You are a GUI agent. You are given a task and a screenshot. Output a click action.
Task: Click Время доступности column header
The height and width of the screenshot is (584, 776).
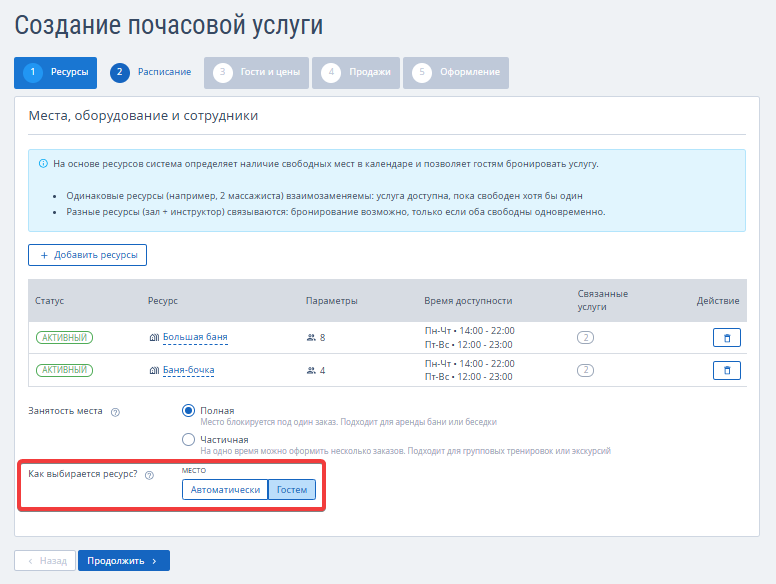468,301
